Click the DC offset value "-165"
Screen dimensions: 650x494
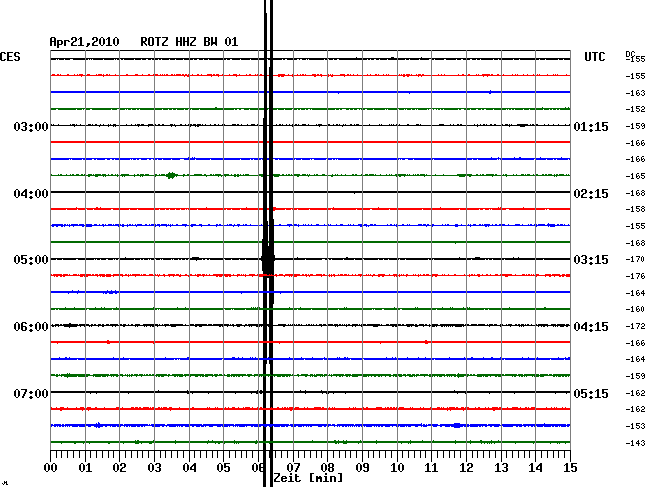click(635, 176)
